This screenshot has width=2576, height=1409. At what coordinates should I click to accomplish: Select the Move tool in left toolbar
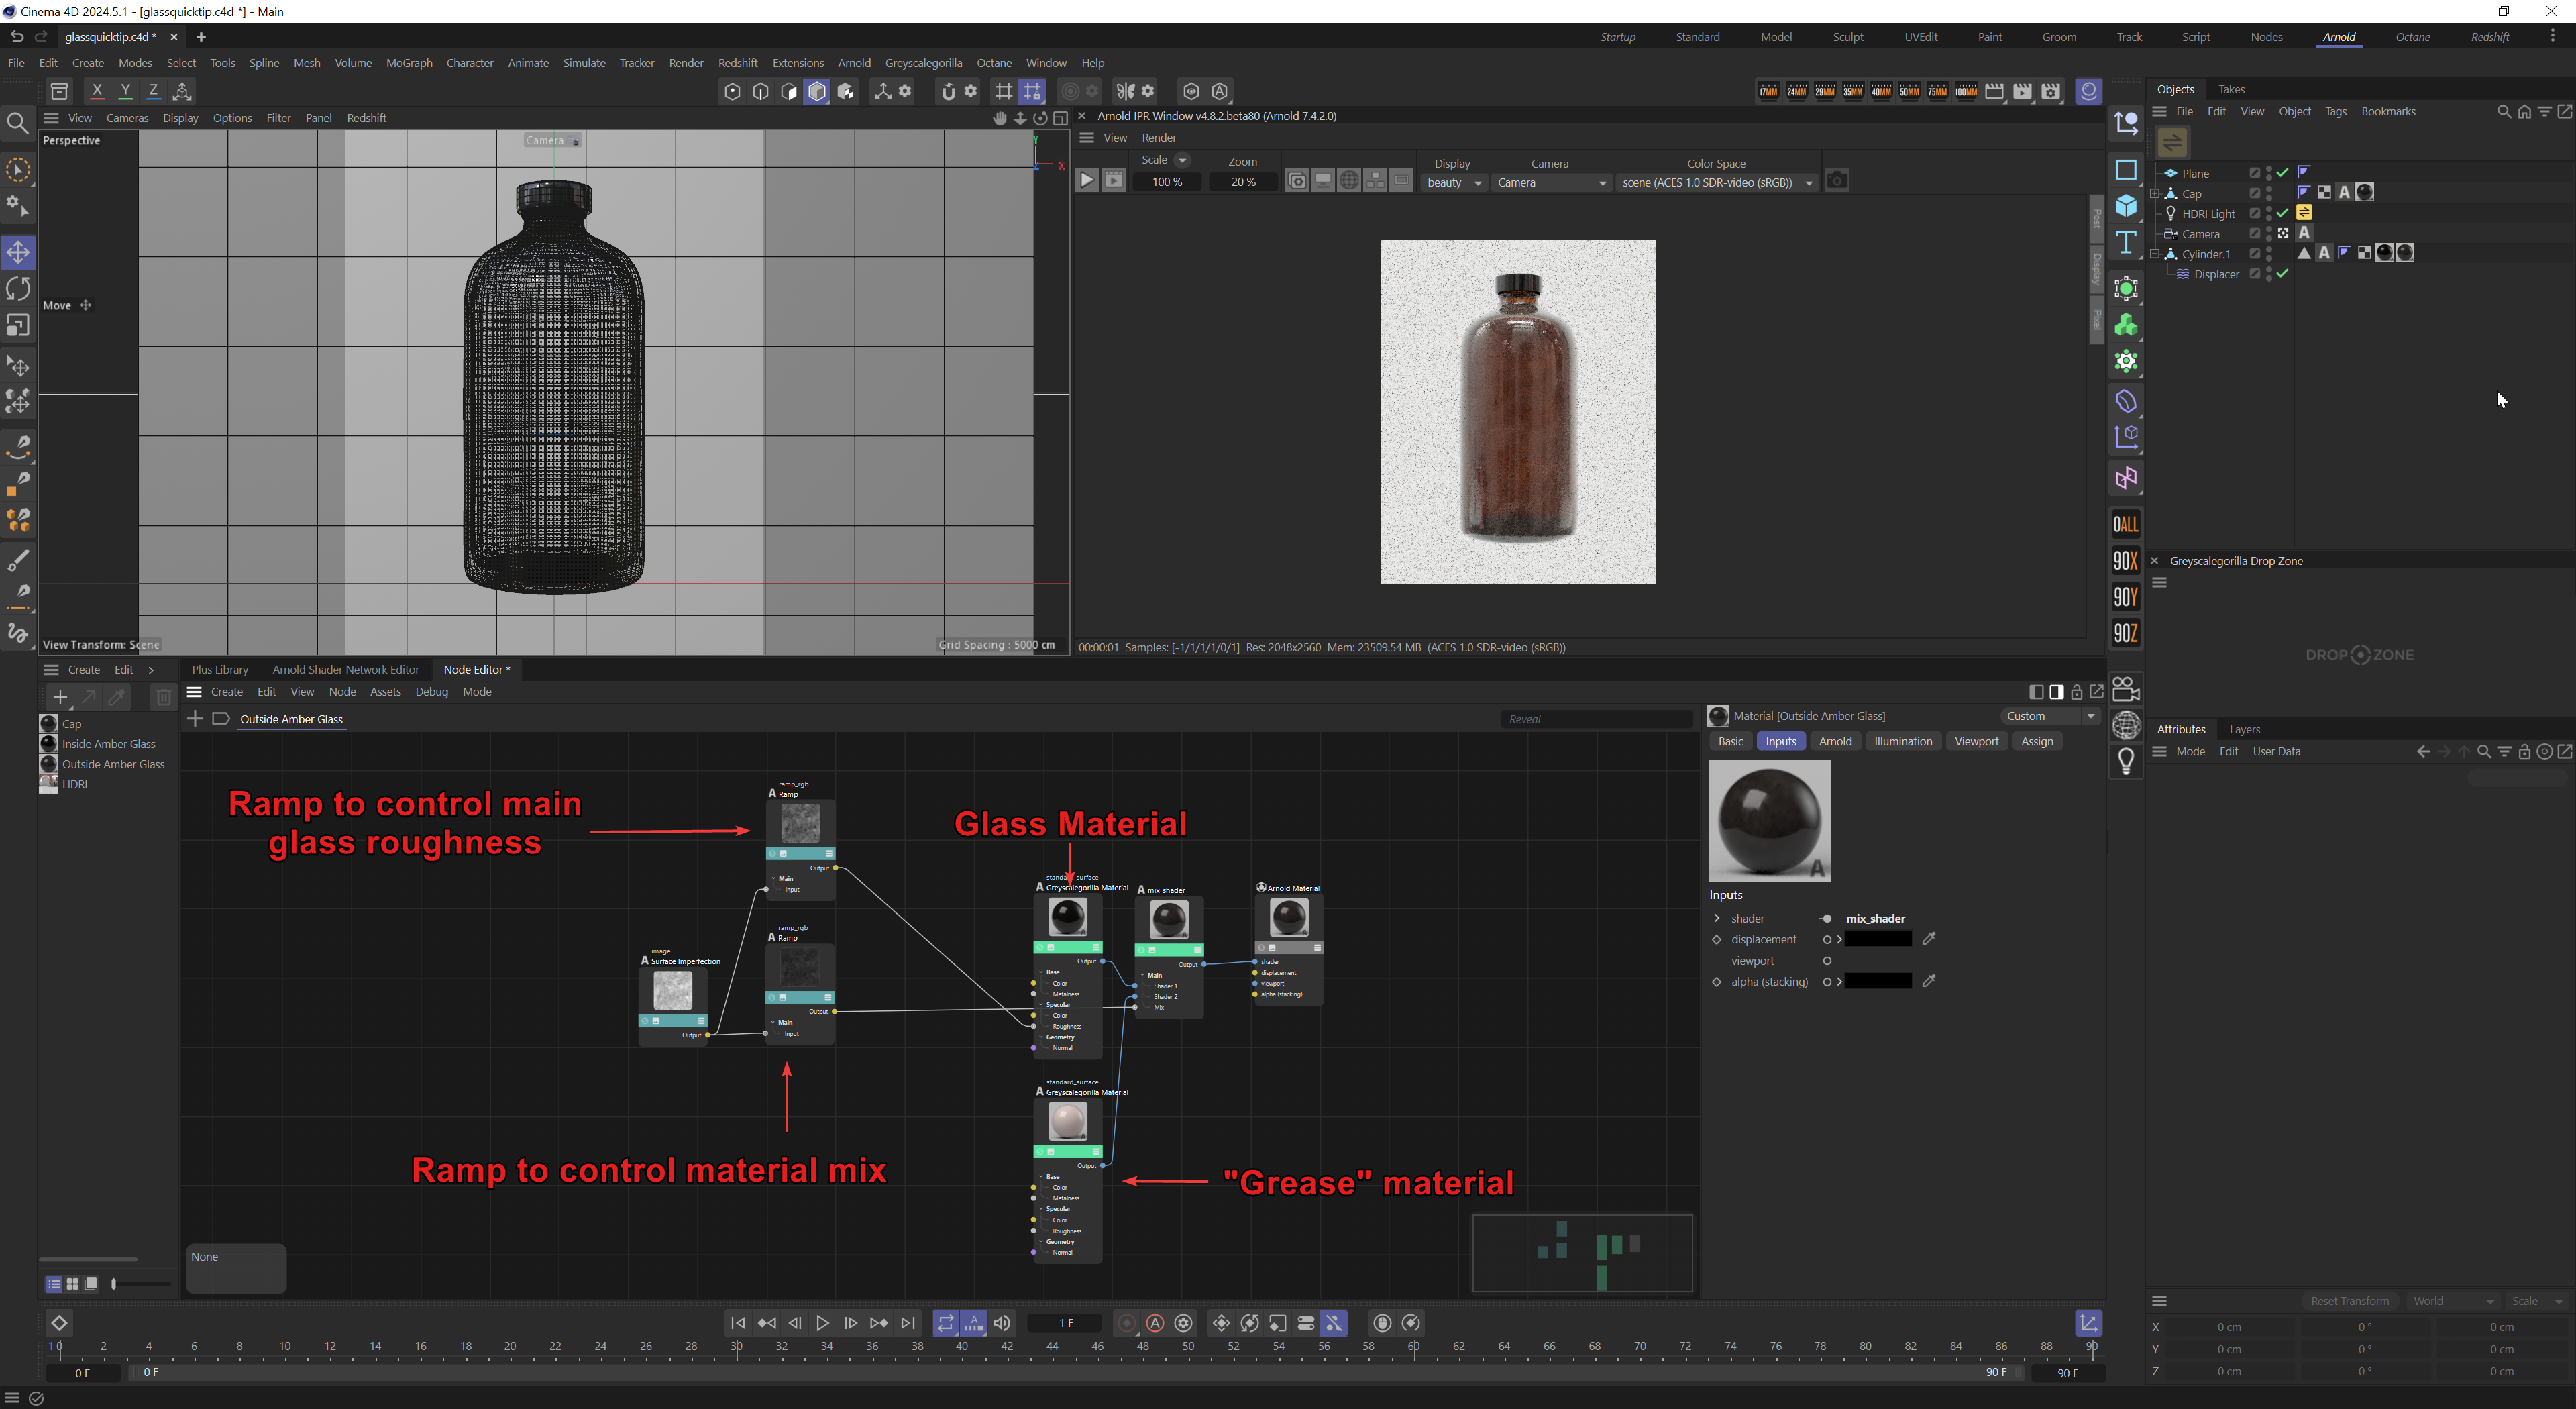pos(18,252)
